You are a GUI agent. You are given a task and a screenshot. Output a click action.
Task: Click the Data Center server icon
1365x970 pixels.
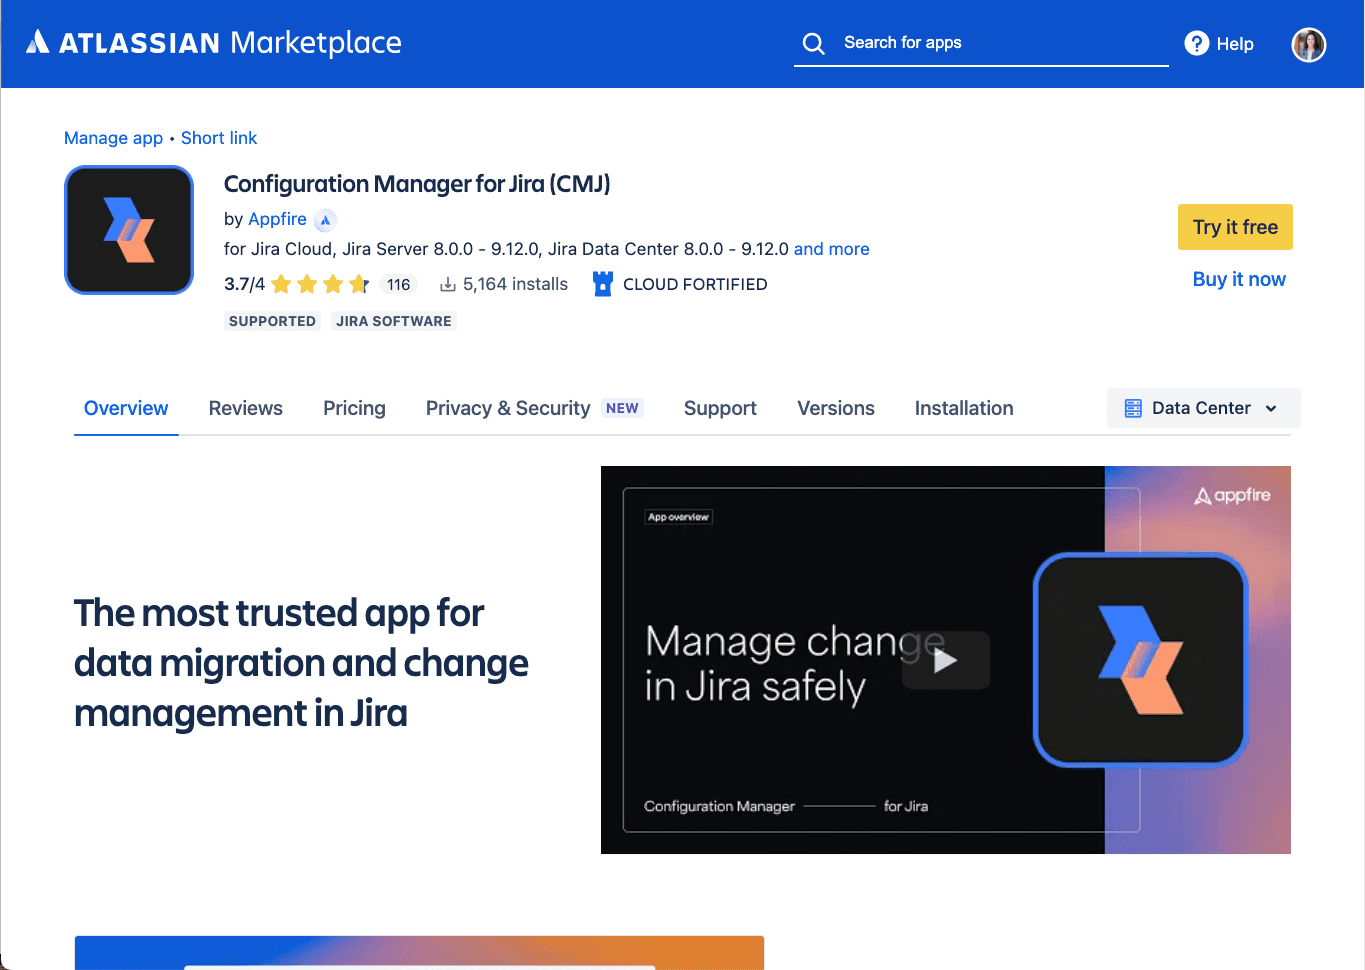tap(1133, 408)
